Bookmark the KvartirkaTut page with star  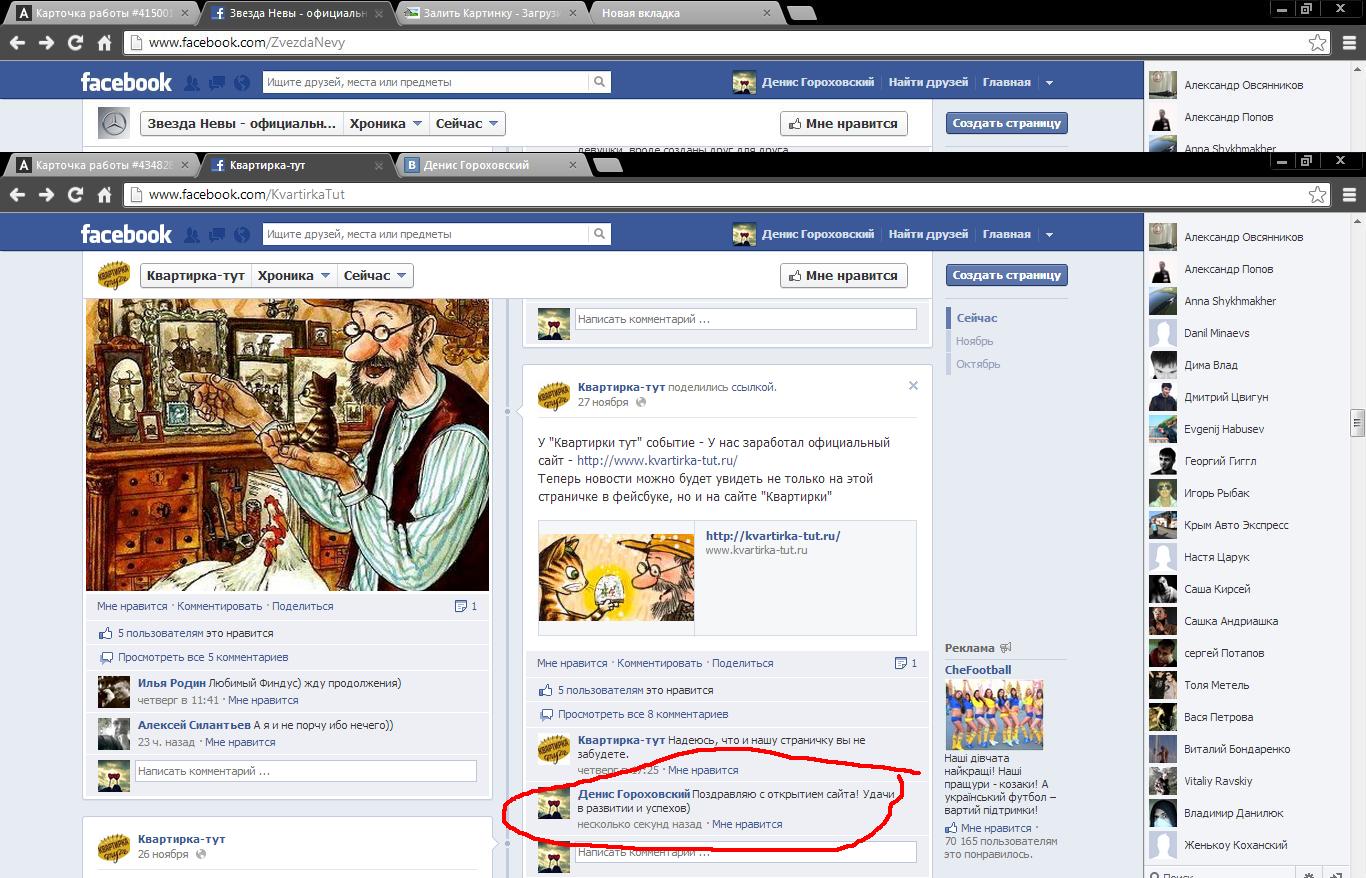1318,195
